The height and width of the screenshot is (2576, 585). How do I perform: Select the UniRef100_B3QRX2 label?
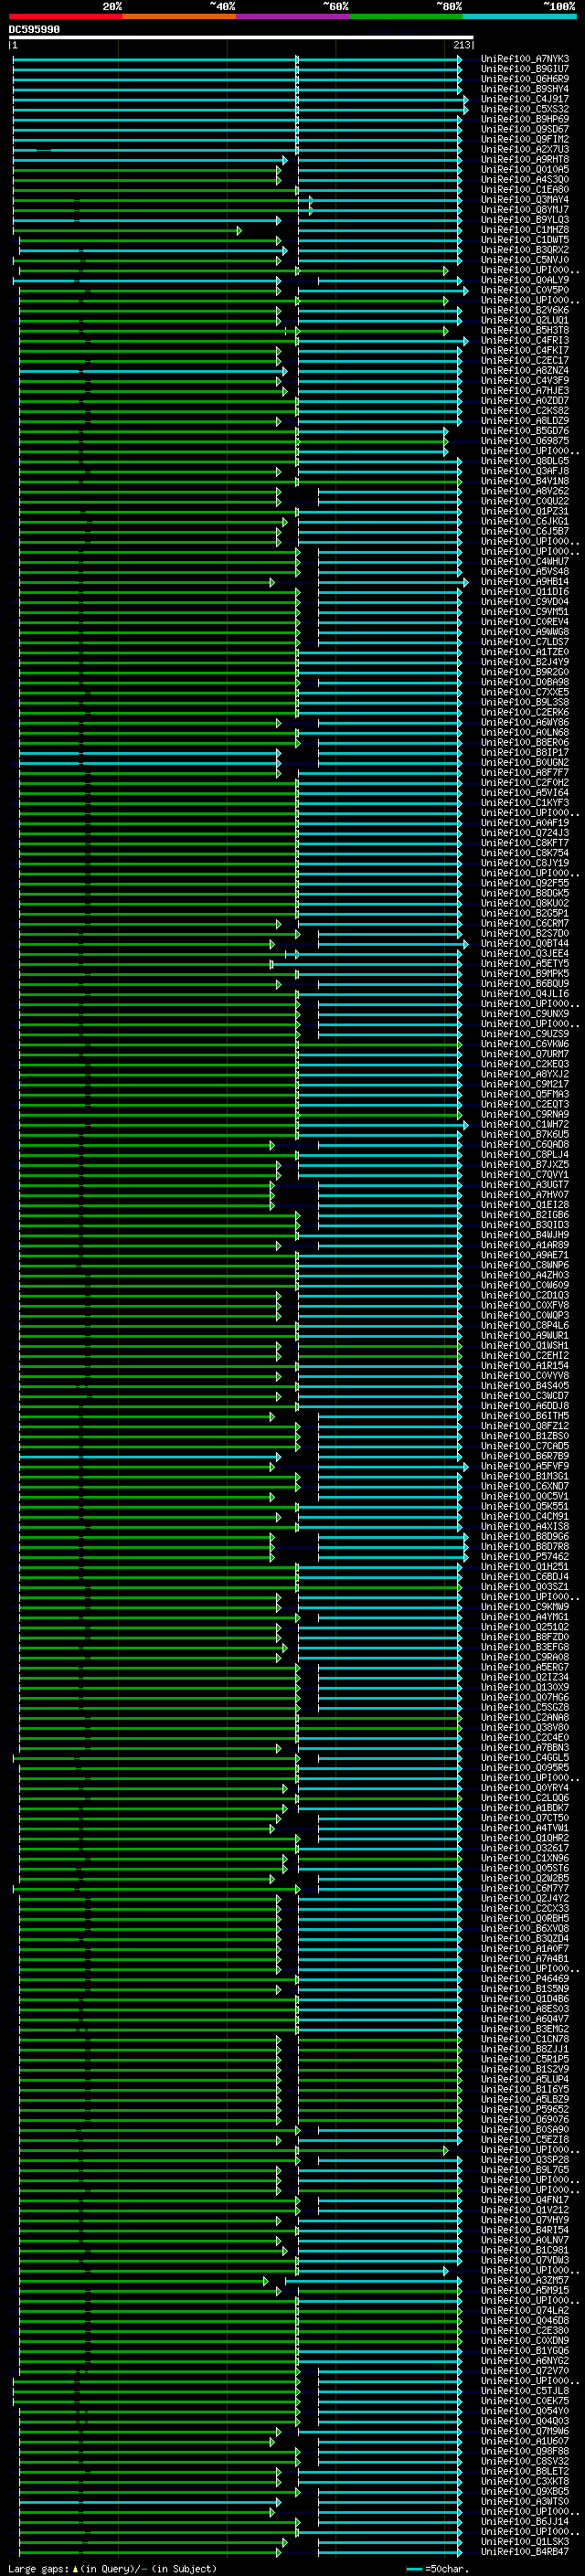click(525, 250)
